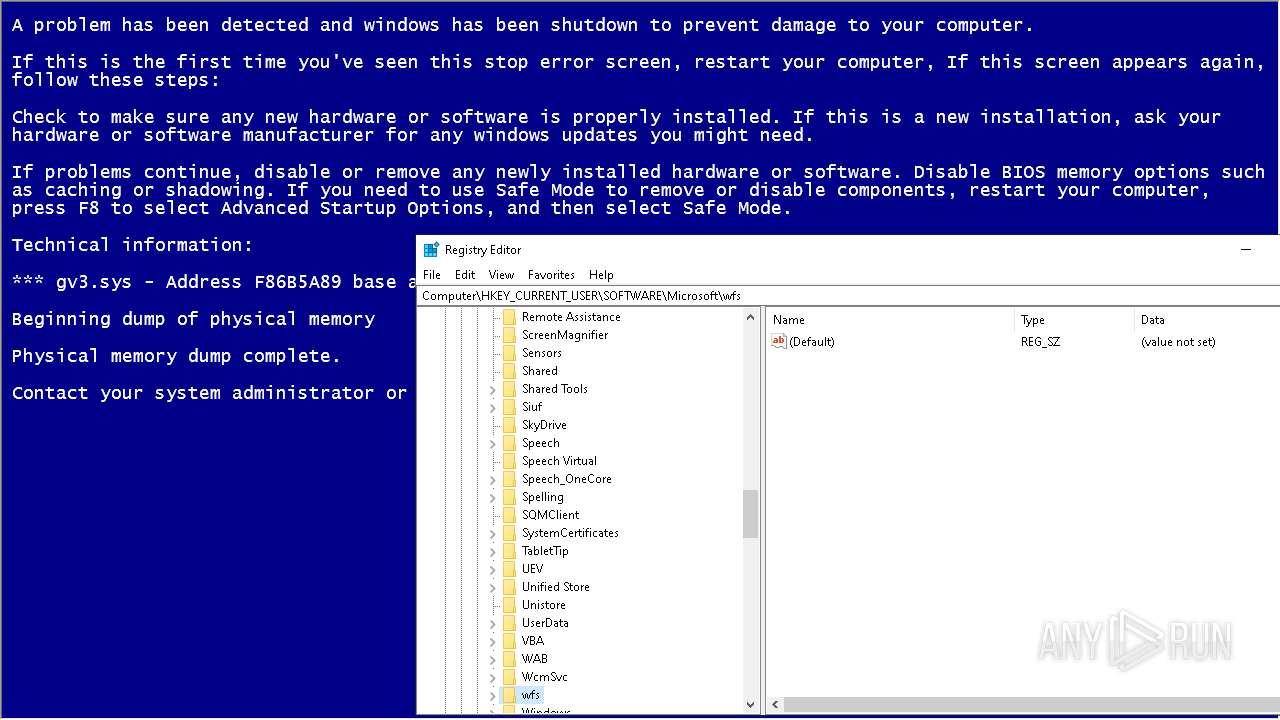Select the UserData key label

(545, 623)
